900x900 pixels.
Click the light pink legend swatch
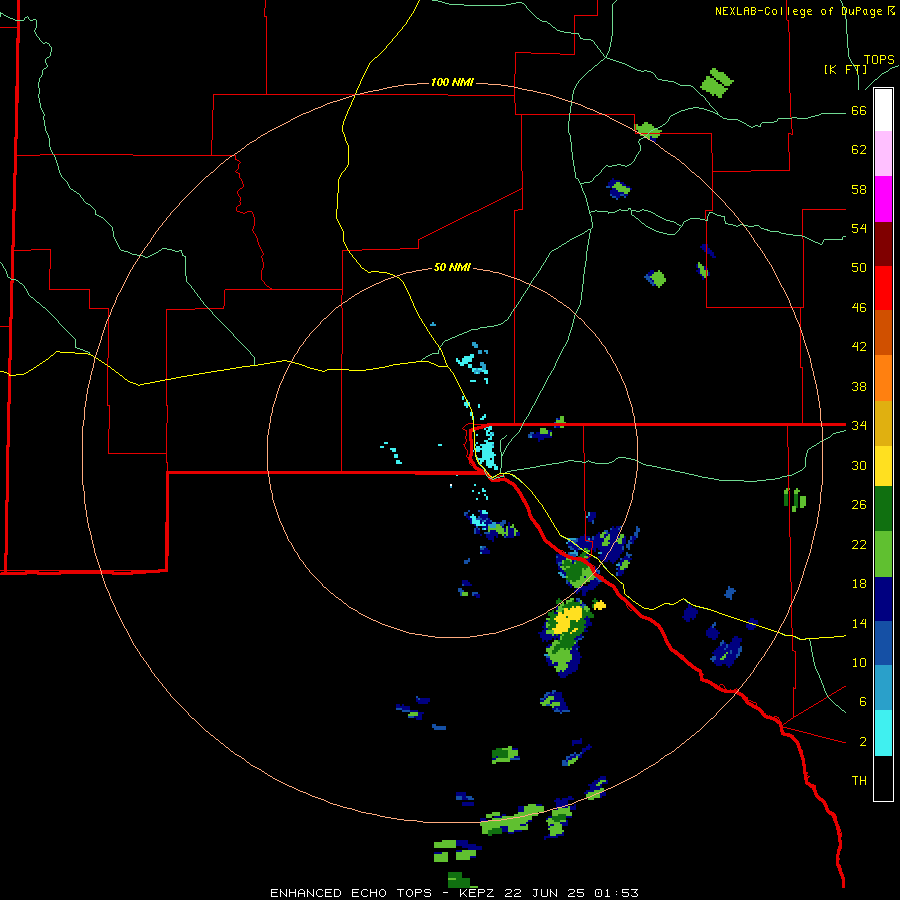pos(883,154)
